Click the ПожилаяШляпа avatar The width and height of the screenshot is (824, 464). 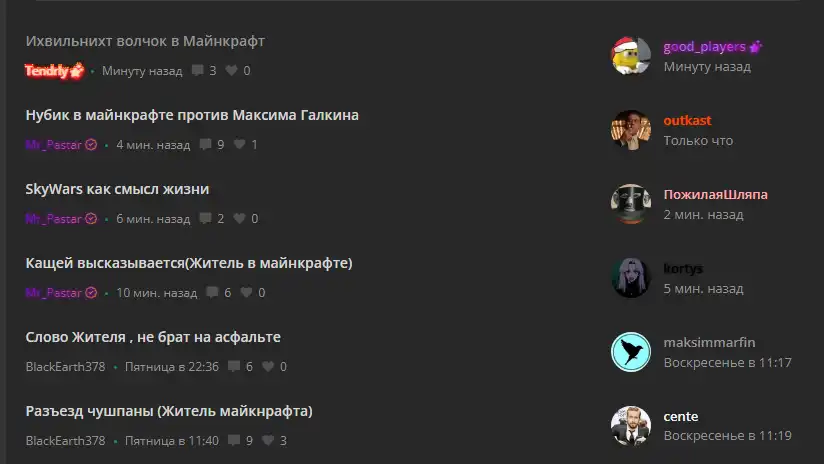(x=631, y=204)
